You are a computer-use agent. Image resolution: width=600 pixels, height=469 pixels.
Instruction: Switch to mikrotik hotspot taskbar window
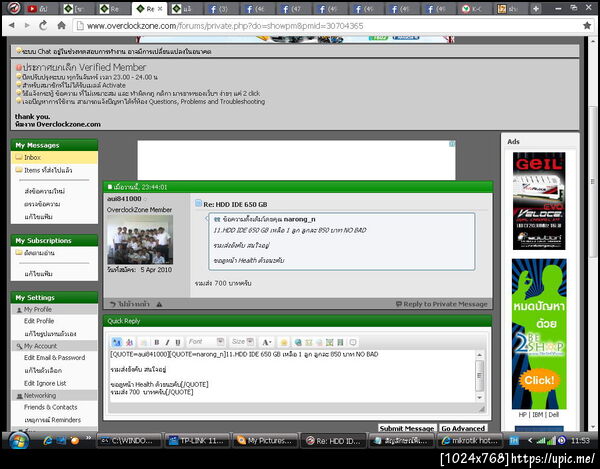point(470,441)
